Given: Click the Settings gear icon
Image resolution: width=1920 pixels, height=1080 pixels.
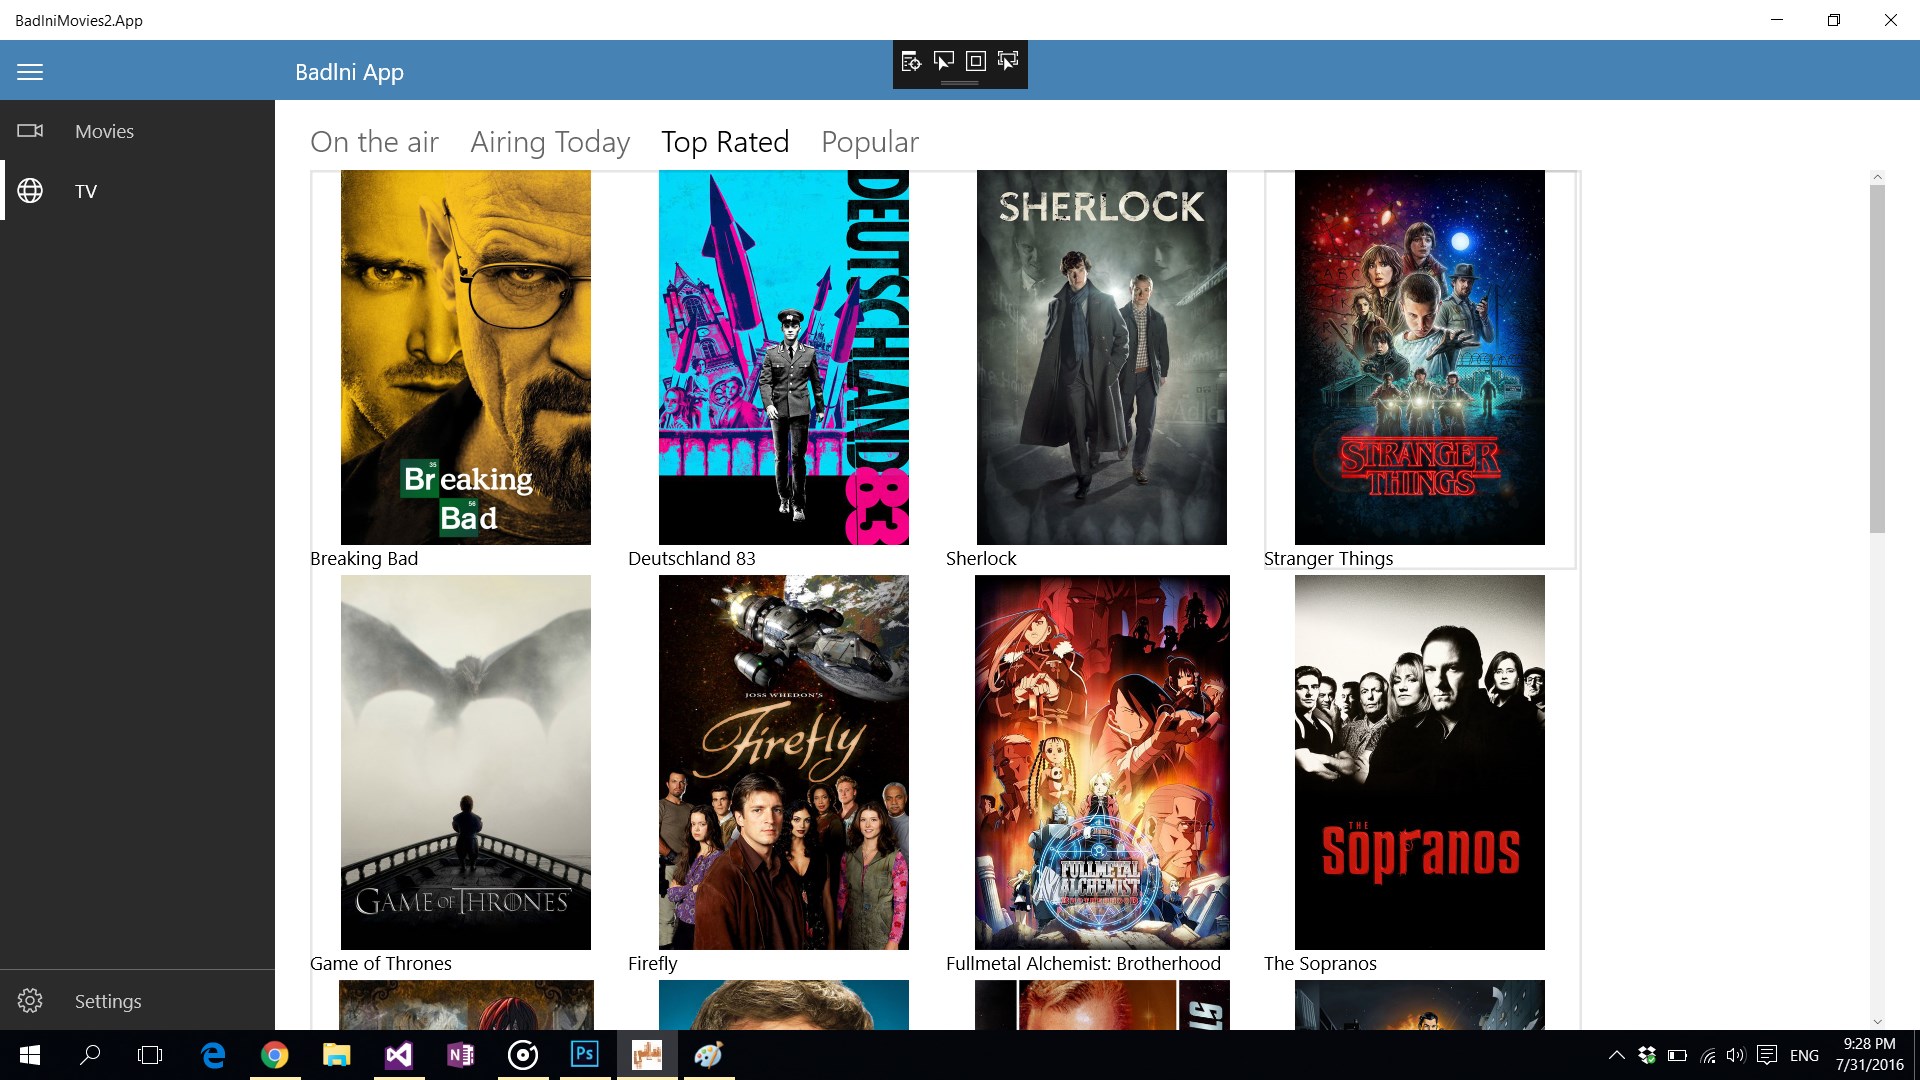Looking at the screenshot, I should (x=30, y=1001).
